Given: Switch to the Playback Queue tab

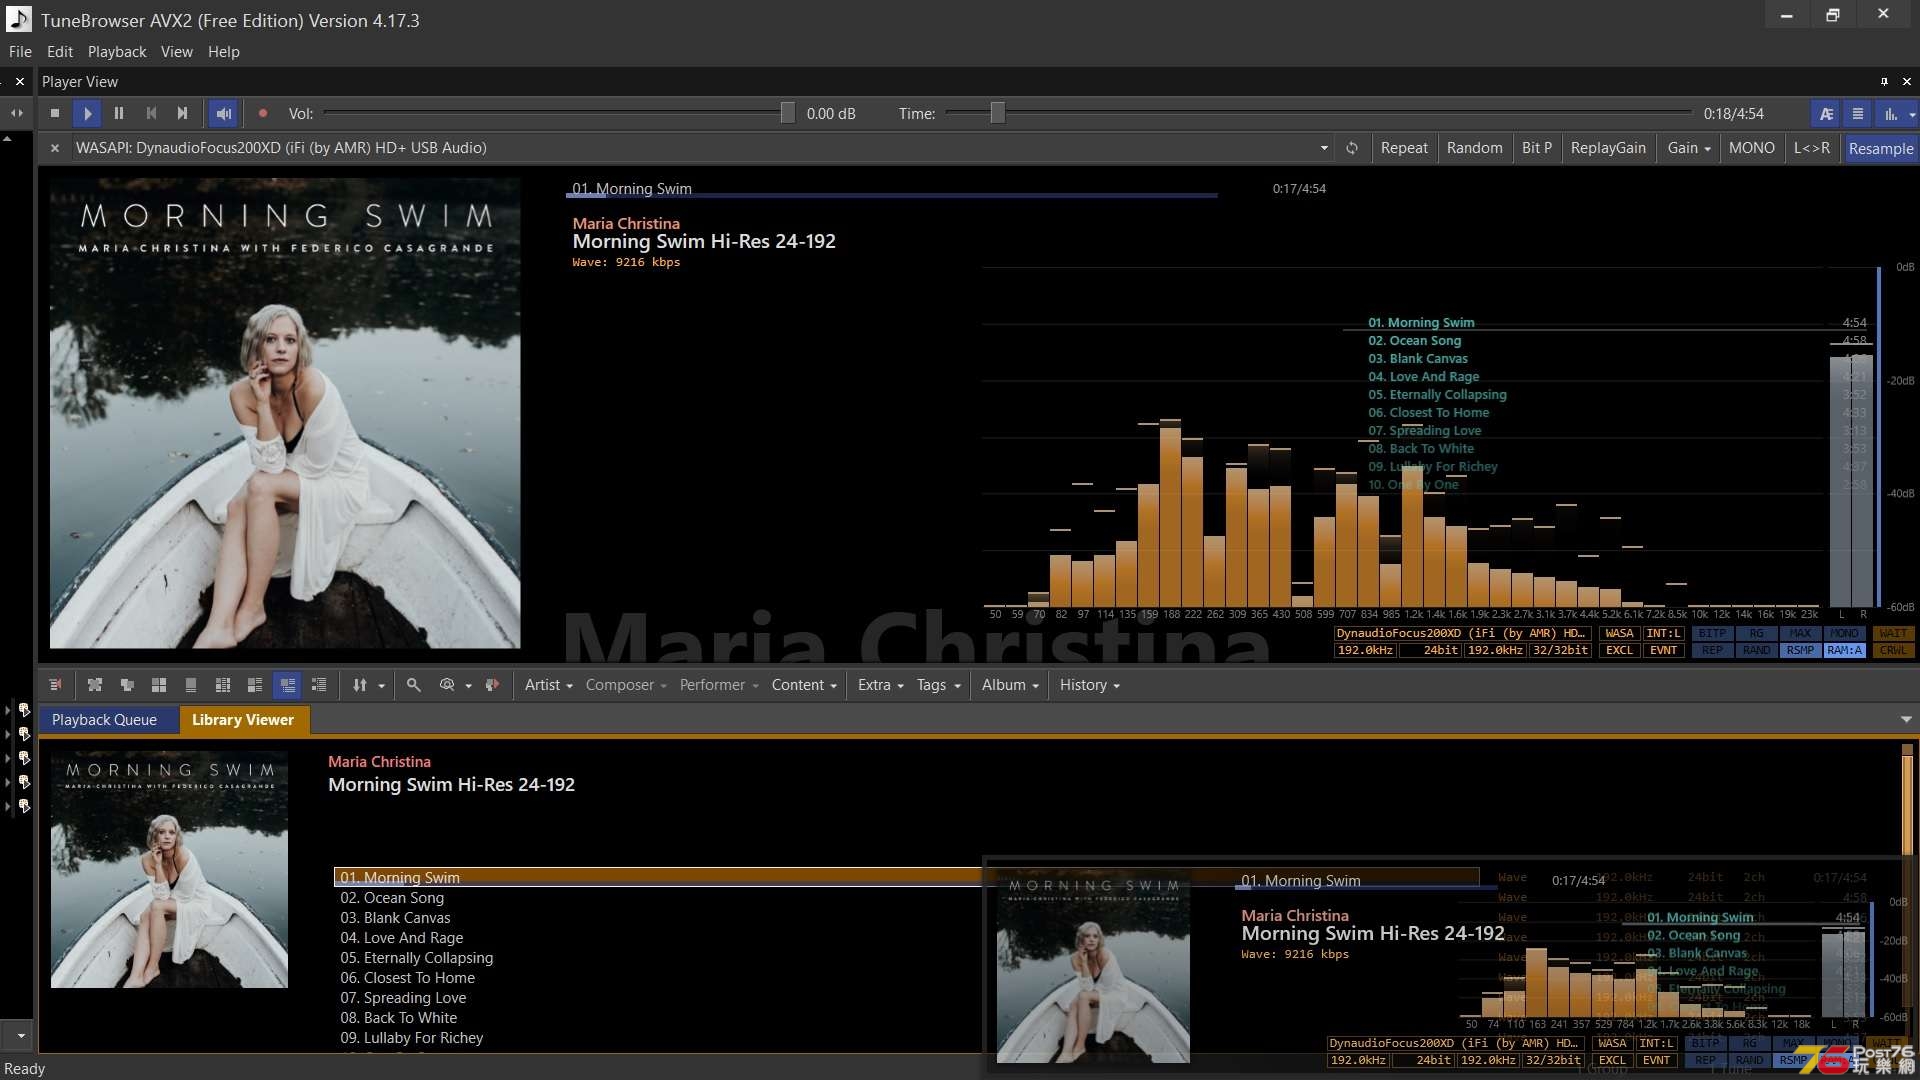Looking at the screenshot, I should click(x=105, y=720).
